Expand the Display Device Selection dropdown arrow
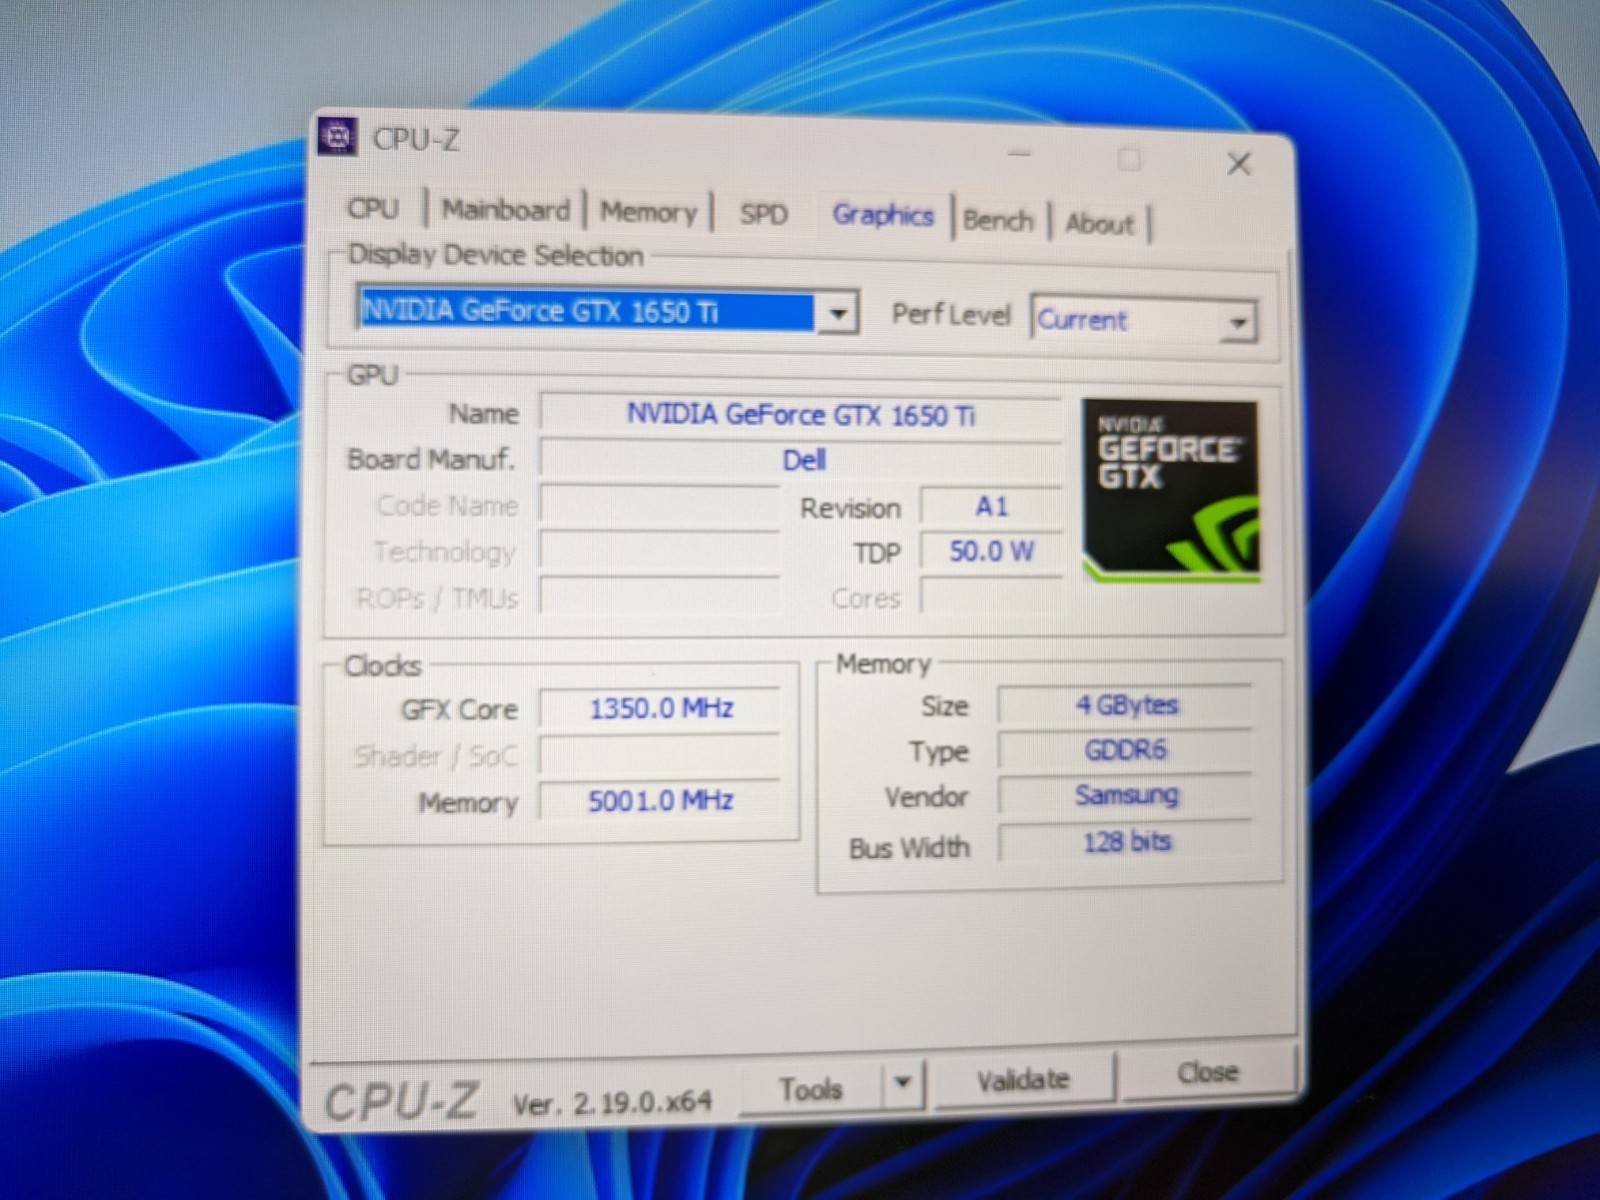The width and height of the screenshot is (1600, 1200). (838, 314)
